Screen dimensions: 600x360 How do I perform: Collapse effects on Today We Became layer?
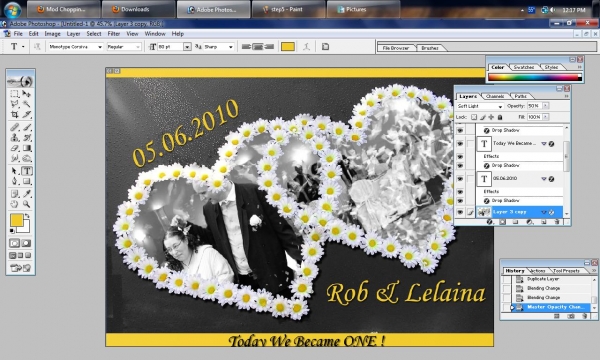point(544,144)
